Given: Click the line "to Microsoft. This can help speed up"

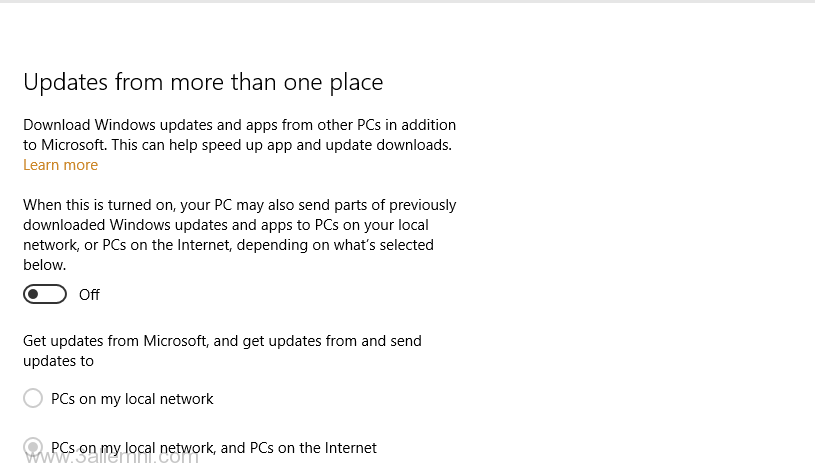Looking at the screenshot, I should 237,145.
